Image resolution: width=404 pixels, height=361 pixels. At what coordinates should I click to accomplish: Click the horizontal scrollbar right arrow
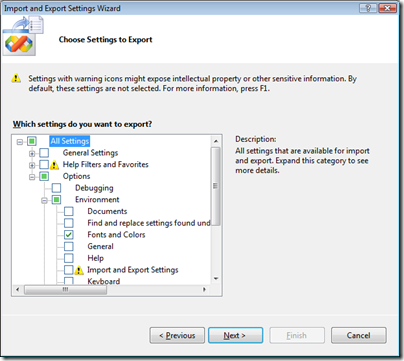[204, 289]
